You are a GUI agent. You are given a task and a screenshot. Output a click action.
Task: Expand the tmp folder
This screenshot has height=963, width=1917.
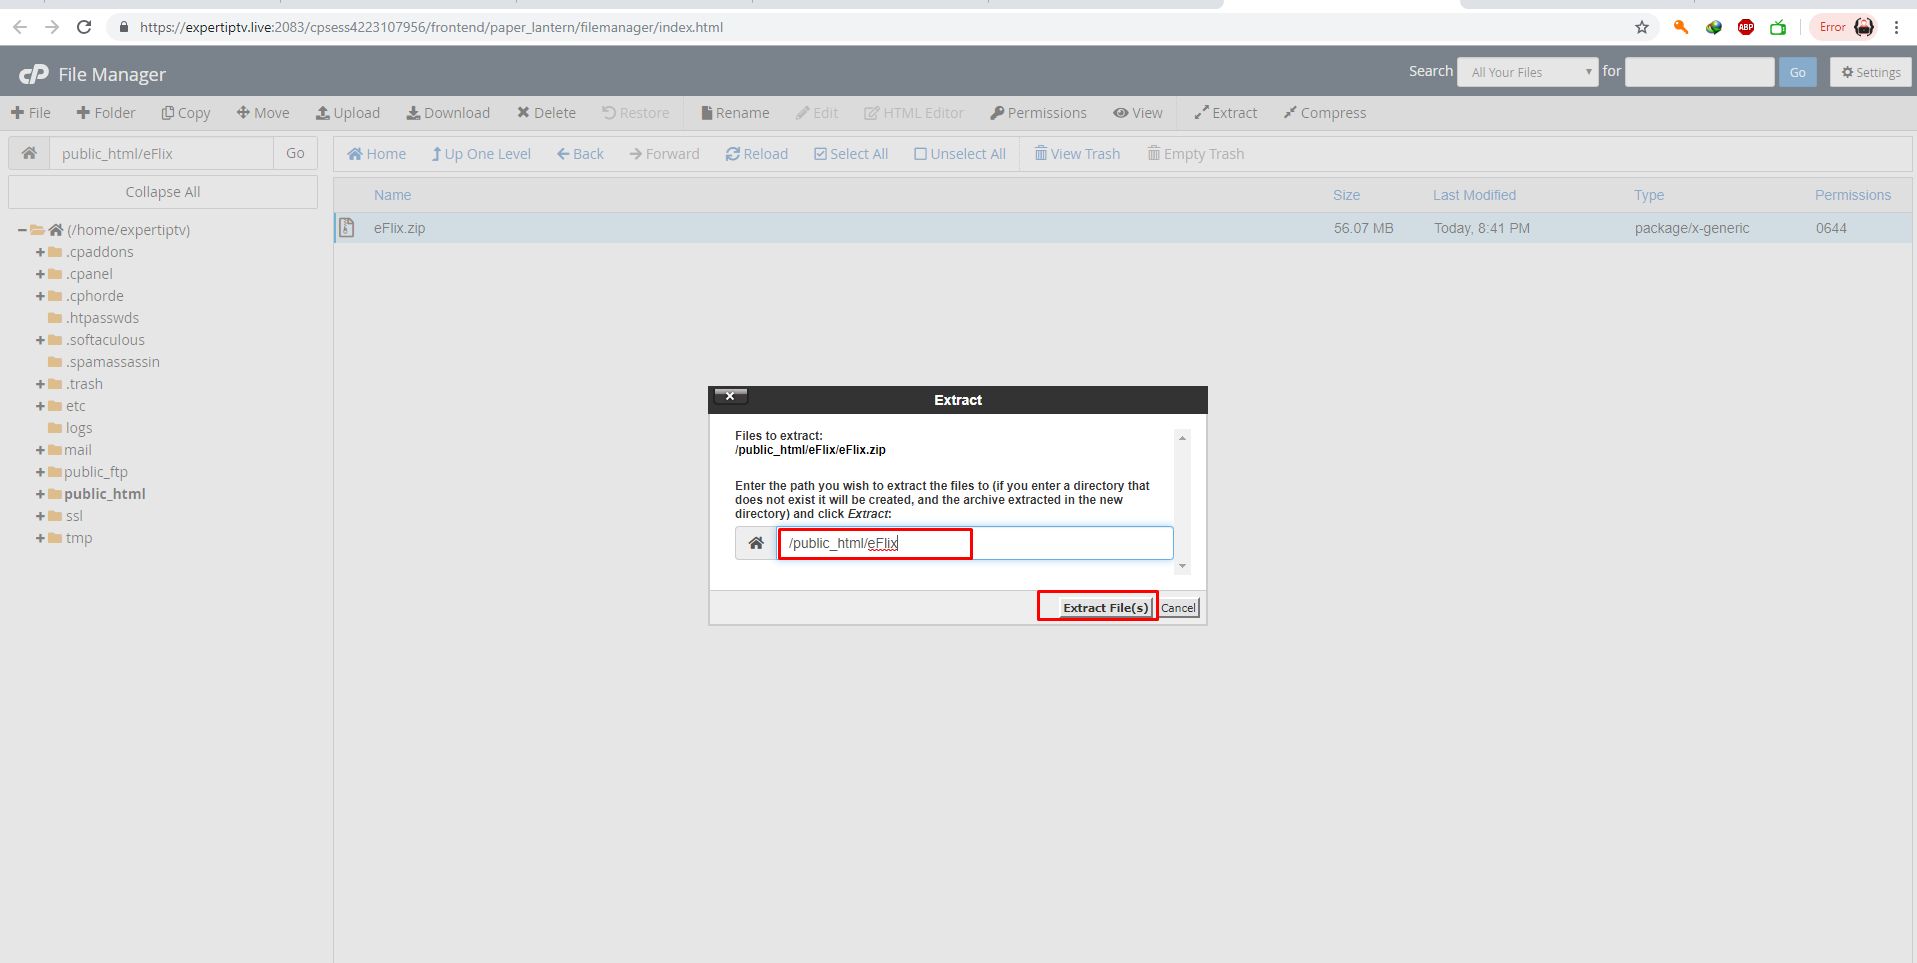click(41, 538)
